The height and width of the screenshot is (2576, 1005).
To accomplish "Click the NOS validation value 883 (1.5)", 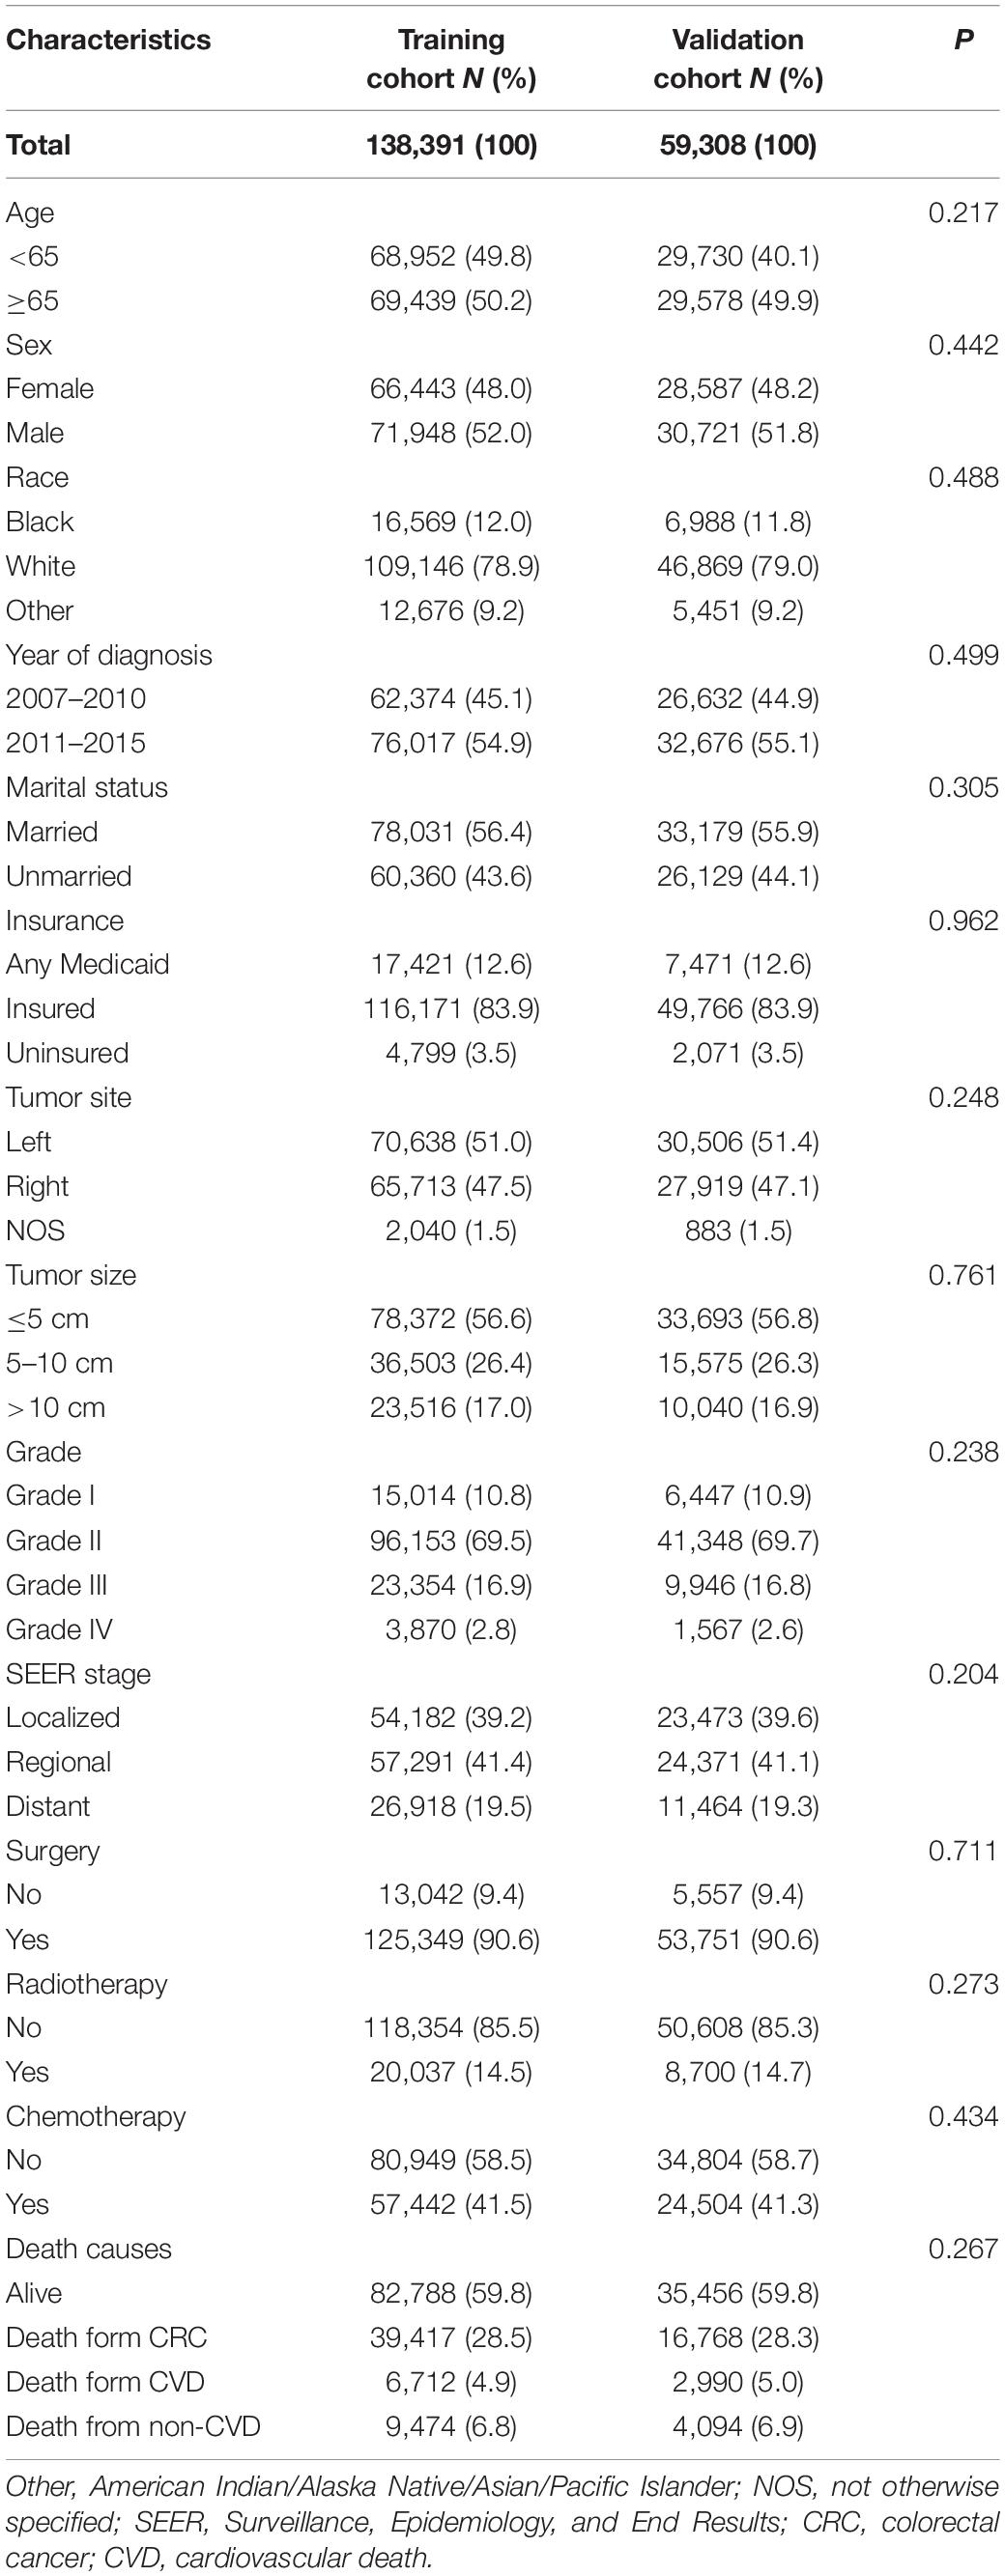I will pyautogui.click(x=738, y=1230).
